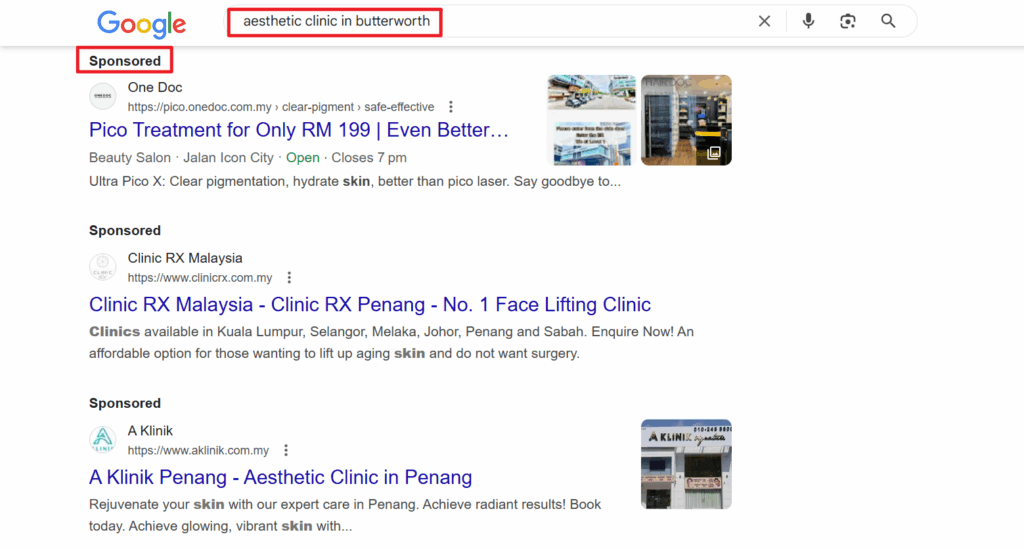Click the Beauty Salon label
This screenshot has height=549, width=1024.
[x=129, y=158]
